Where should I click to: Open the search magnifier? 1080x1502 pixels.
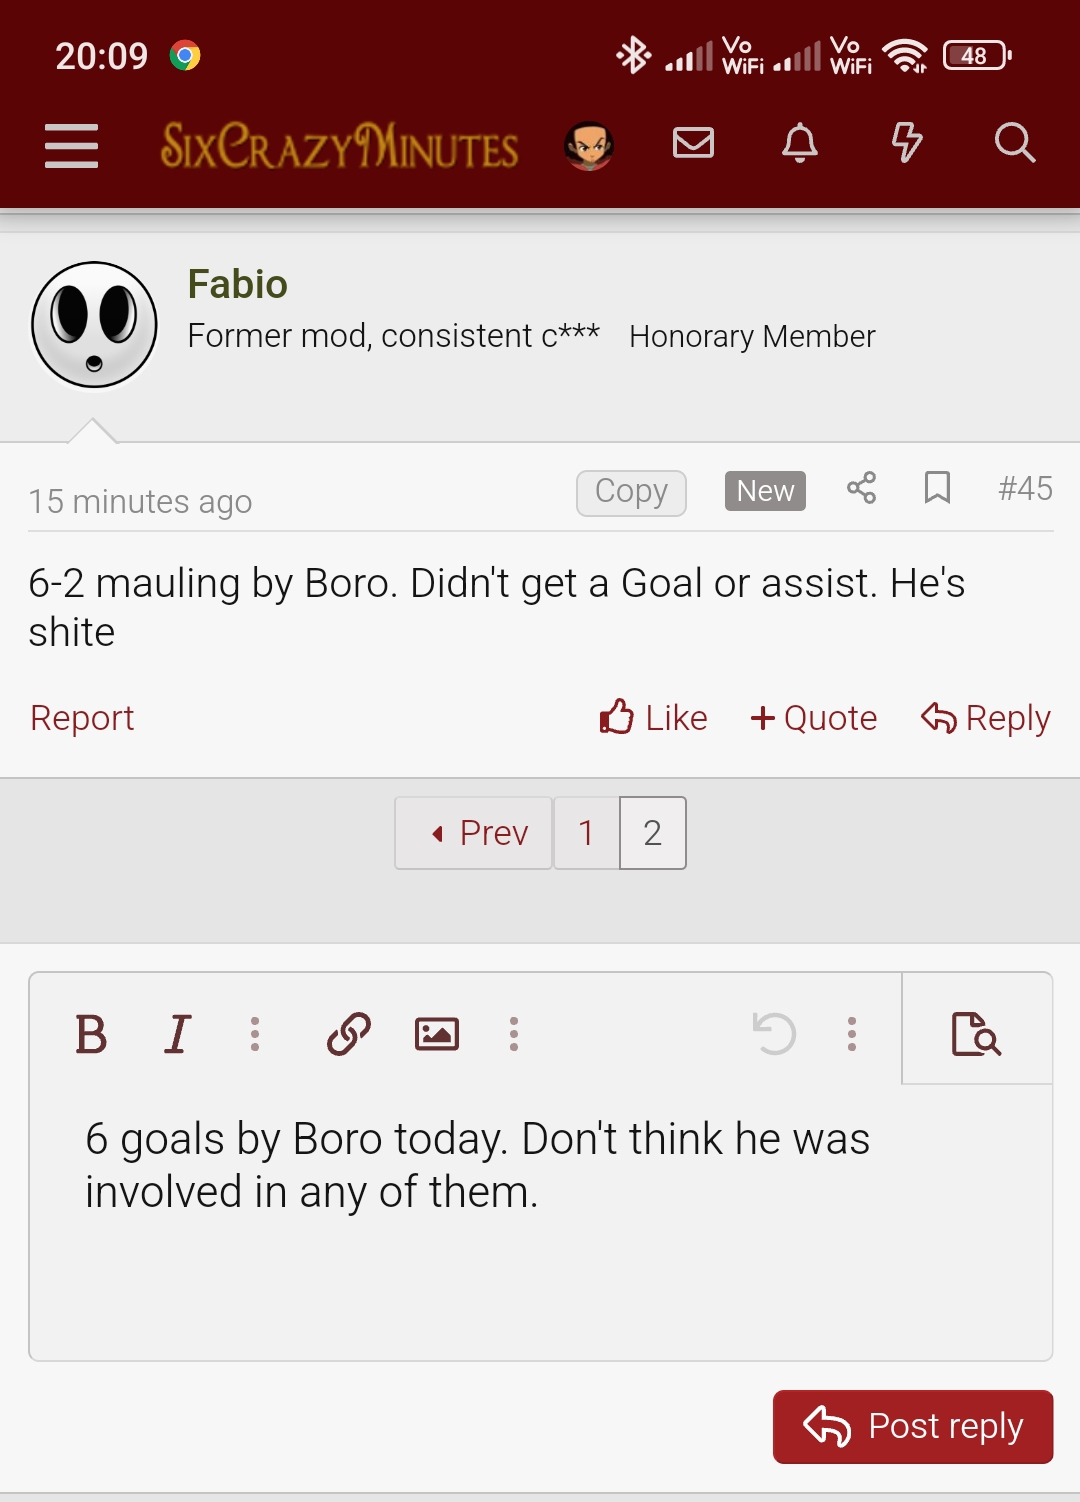[1014, 143]
